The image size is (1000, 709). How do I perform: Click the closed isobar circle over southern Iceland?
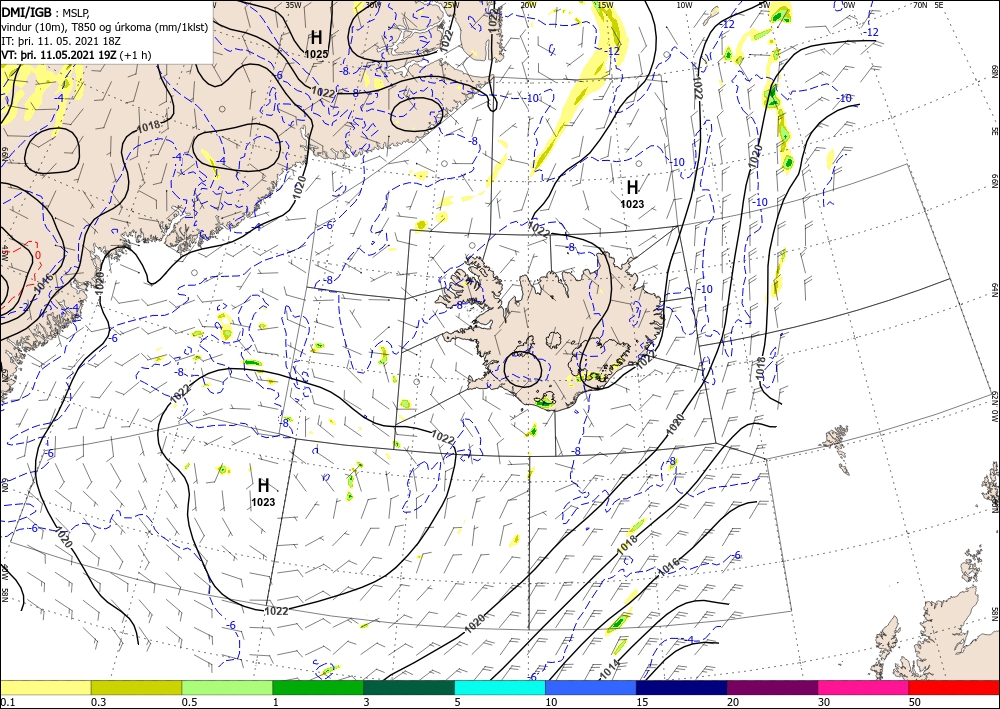(522, 369)
